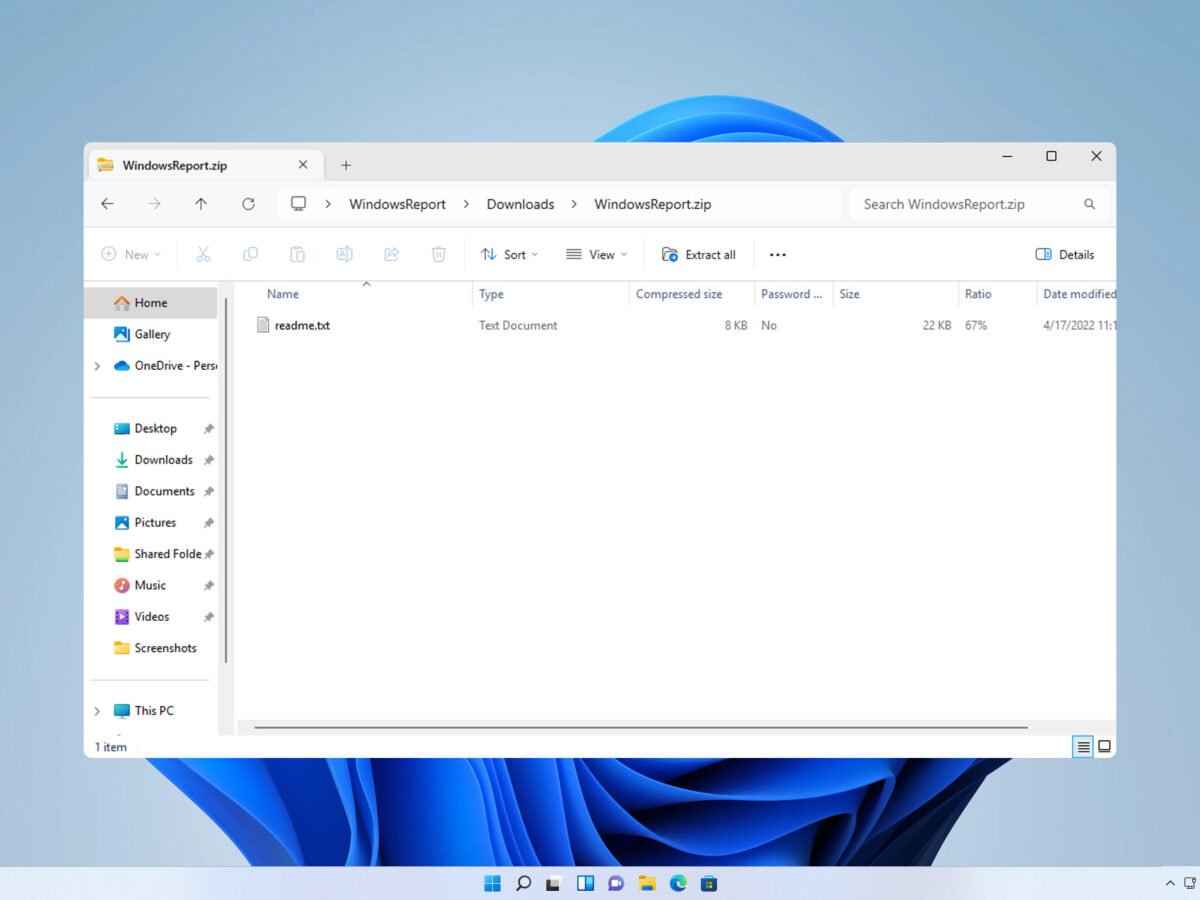Go up one folder level
Image resolution: width=1200 pixels, height=900 pixels.
[x=201, y=204]
